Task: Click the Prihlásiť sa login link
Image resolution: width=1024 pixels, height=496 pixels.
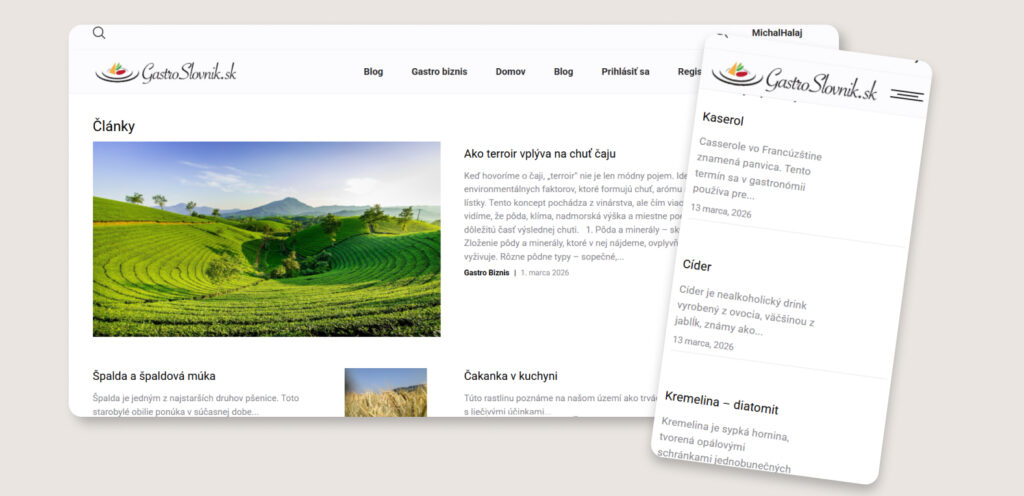Action: (625, 72)
